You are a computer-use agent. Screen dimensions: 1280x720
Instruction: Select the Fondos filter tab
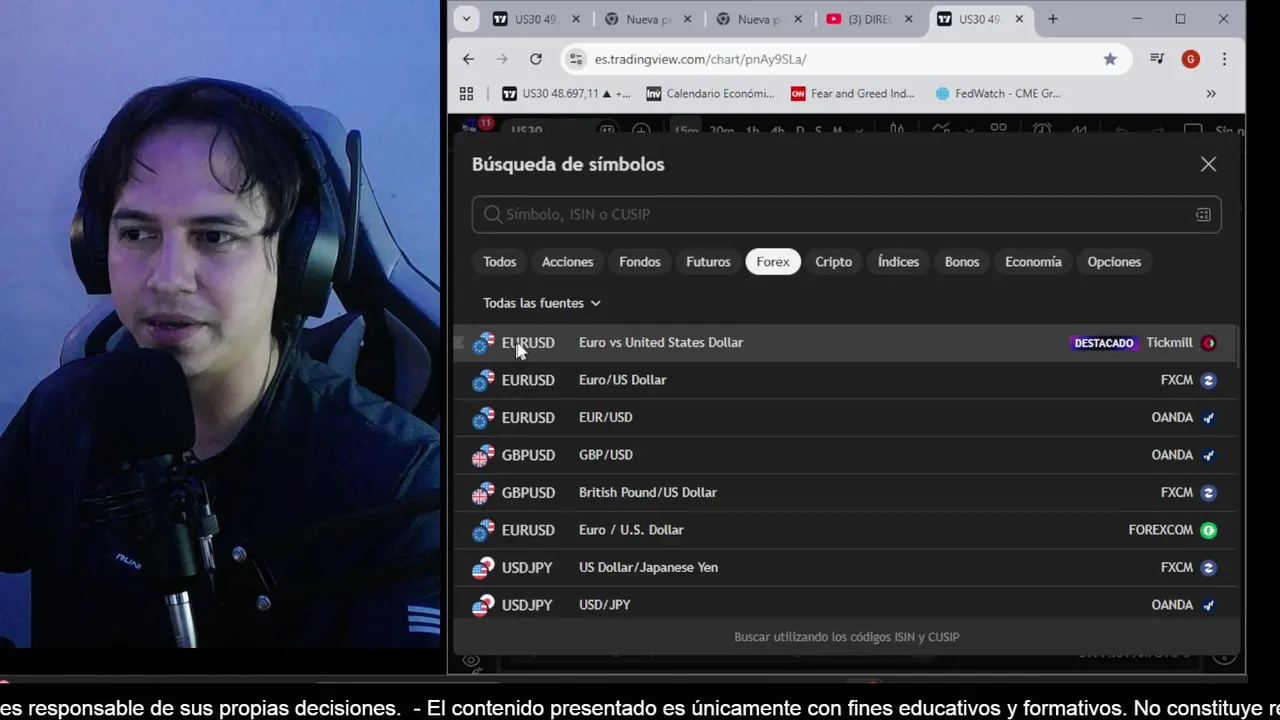point(639,262)
